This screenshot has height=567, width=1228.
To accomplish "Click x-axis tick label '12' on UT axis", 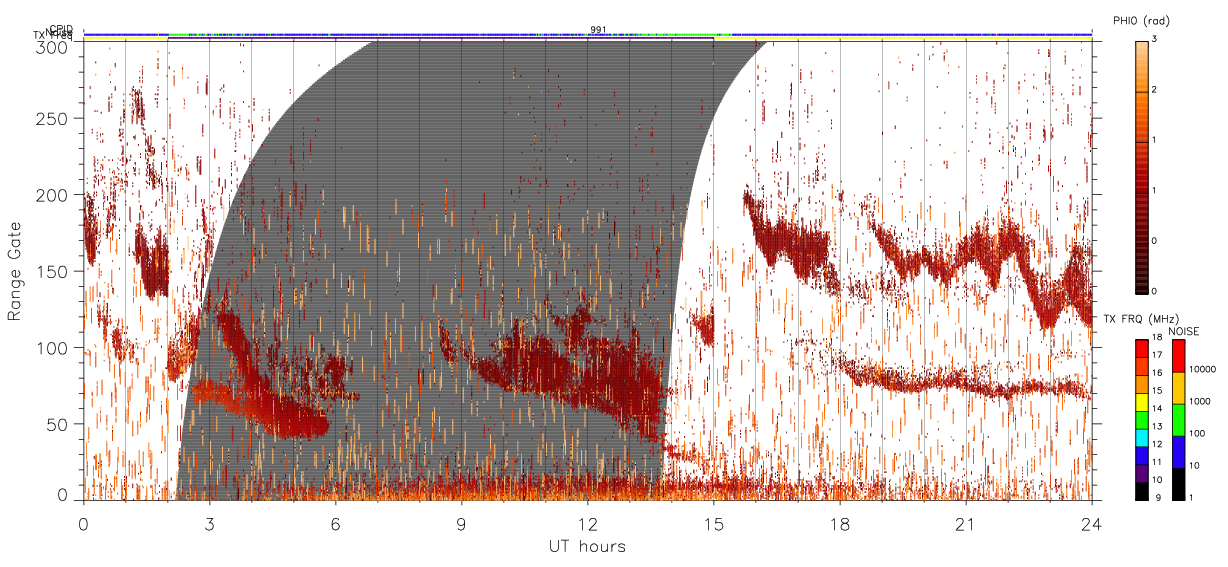I will coord(588,523).
